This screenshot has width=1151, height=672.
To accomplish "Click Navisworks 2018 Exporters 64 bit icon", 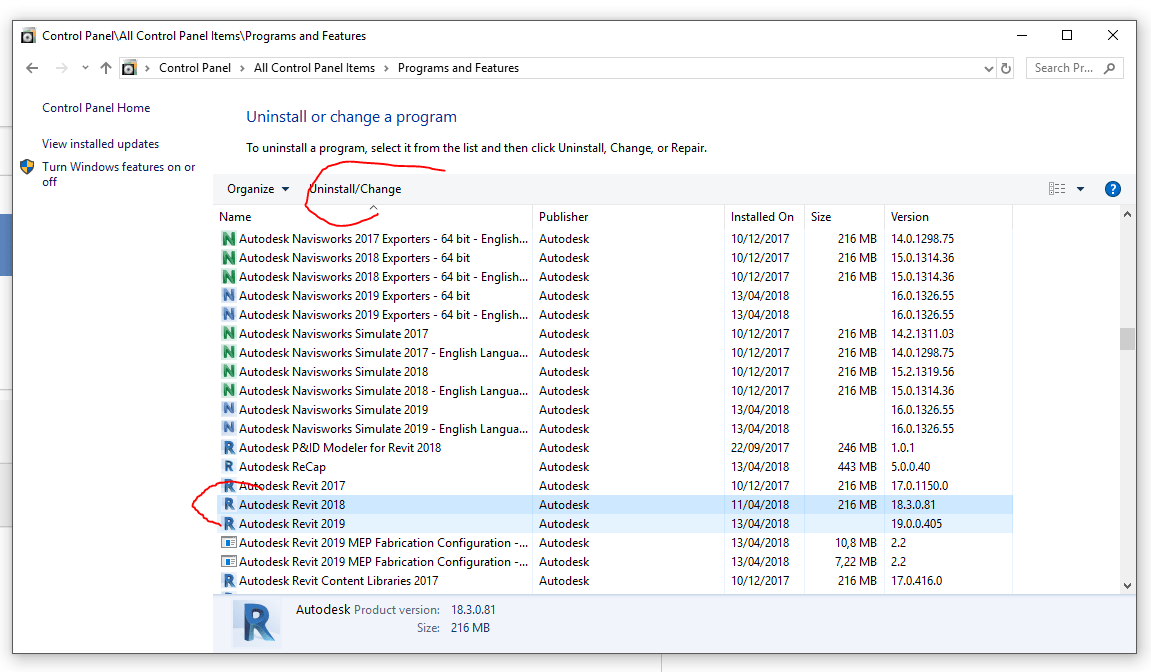I will point(228,258).
